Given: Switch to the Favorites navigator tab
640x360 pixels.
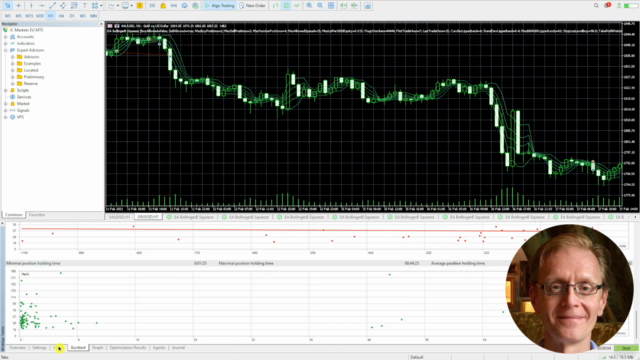Looking at the screenshot, I should pyautogui.click(x=37, y=215).
